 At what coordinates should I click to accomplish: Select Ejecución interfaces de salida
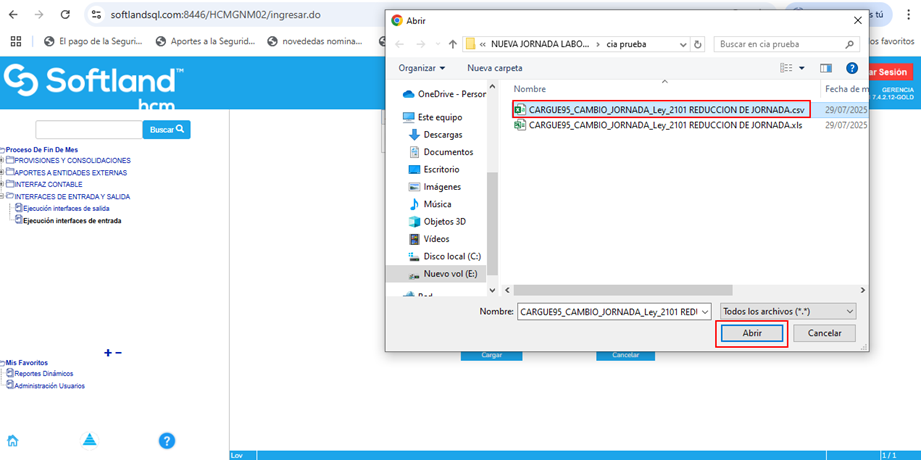[x=66, y=208]
